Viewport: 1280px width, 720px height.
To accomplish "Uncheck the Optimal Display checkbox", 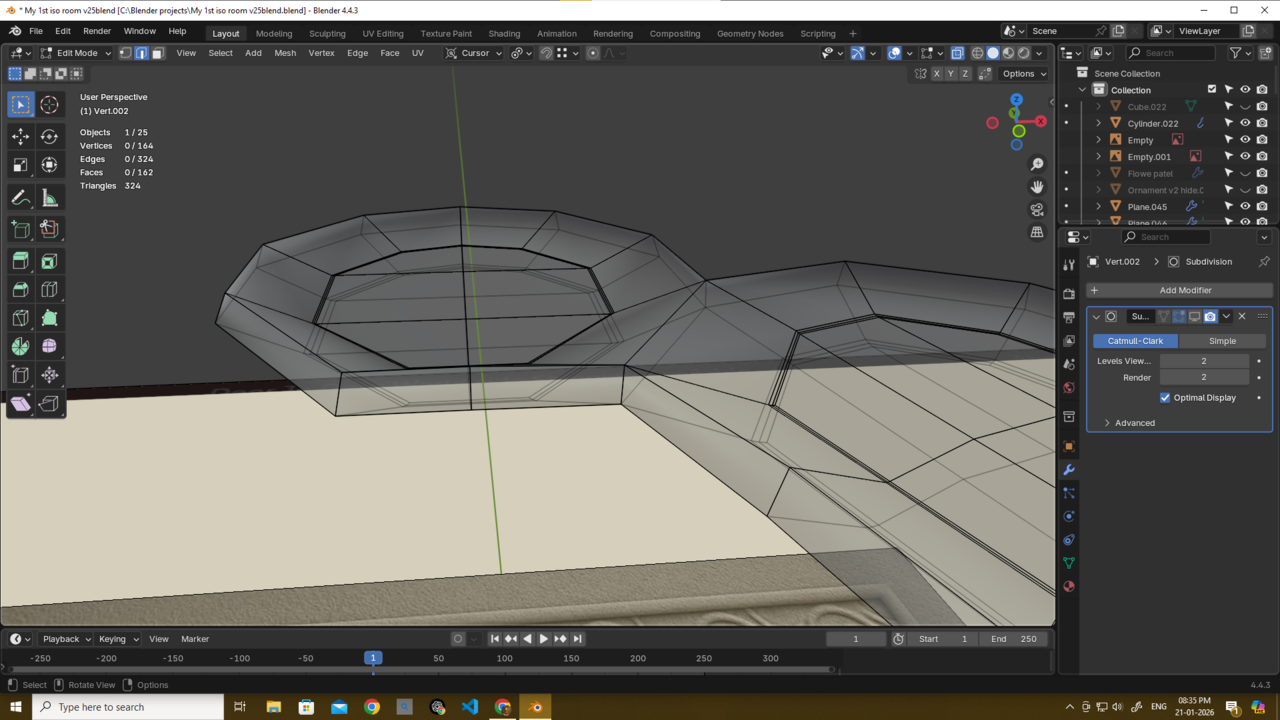I will (x=1165, y=398).
